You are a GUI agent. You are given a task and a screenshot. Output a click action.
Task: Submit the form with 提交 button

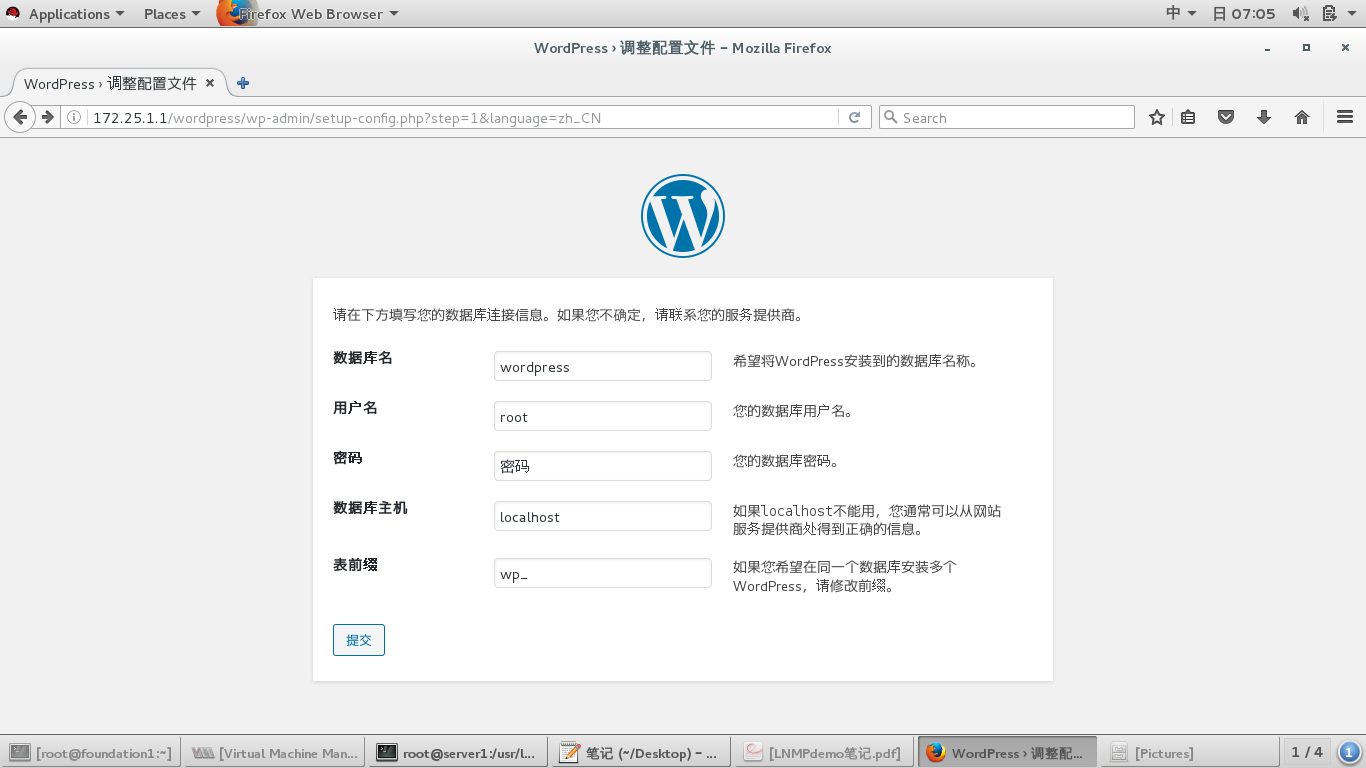359,640
